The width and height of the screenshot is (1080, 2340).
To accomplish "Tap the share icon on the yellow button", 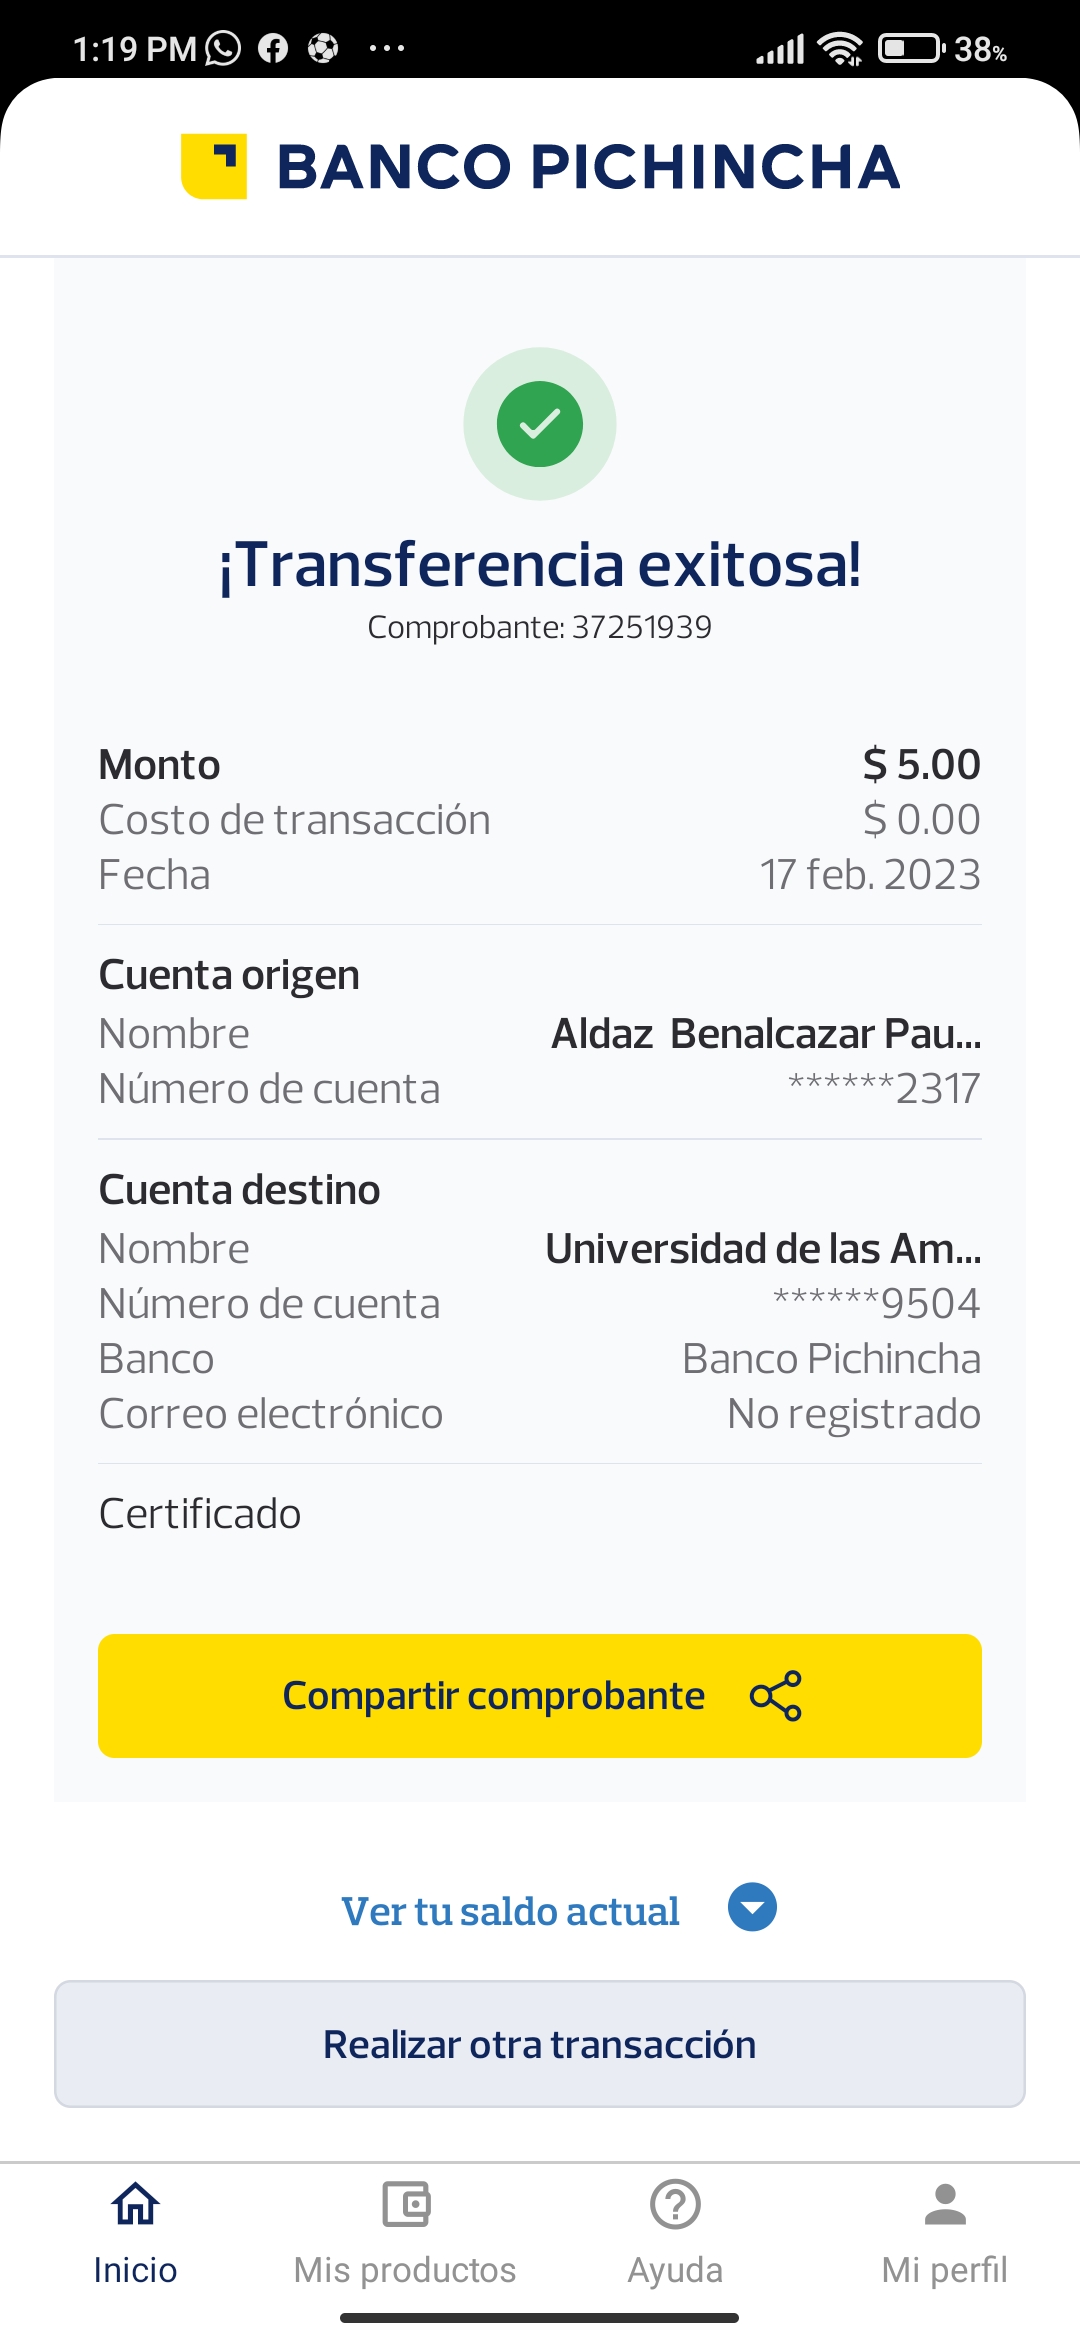I will [x=776, y=1696].
